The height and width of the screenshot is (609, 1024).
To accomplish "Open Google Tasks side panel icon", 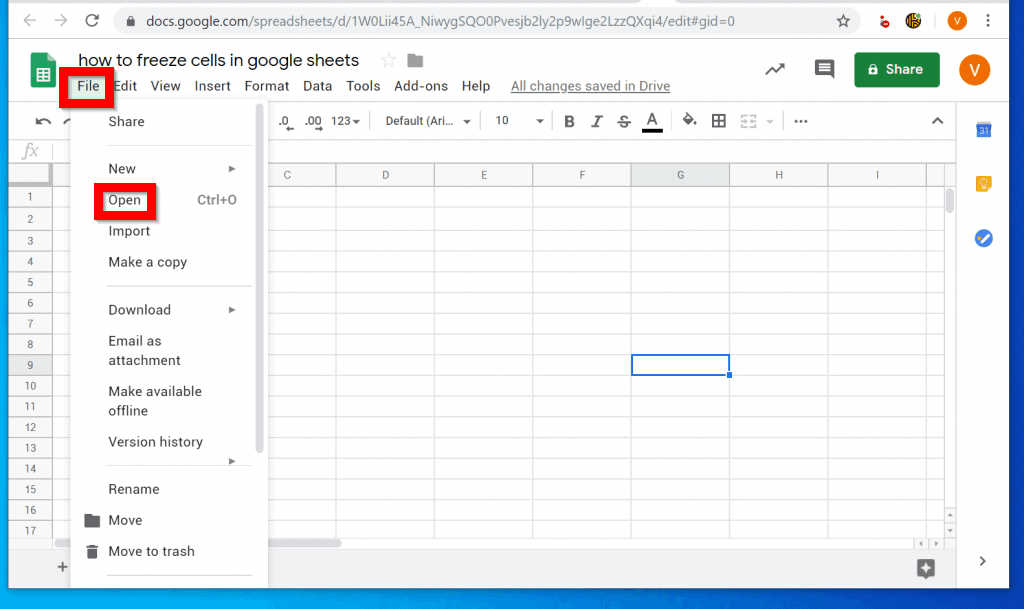I will pos(984,238).
